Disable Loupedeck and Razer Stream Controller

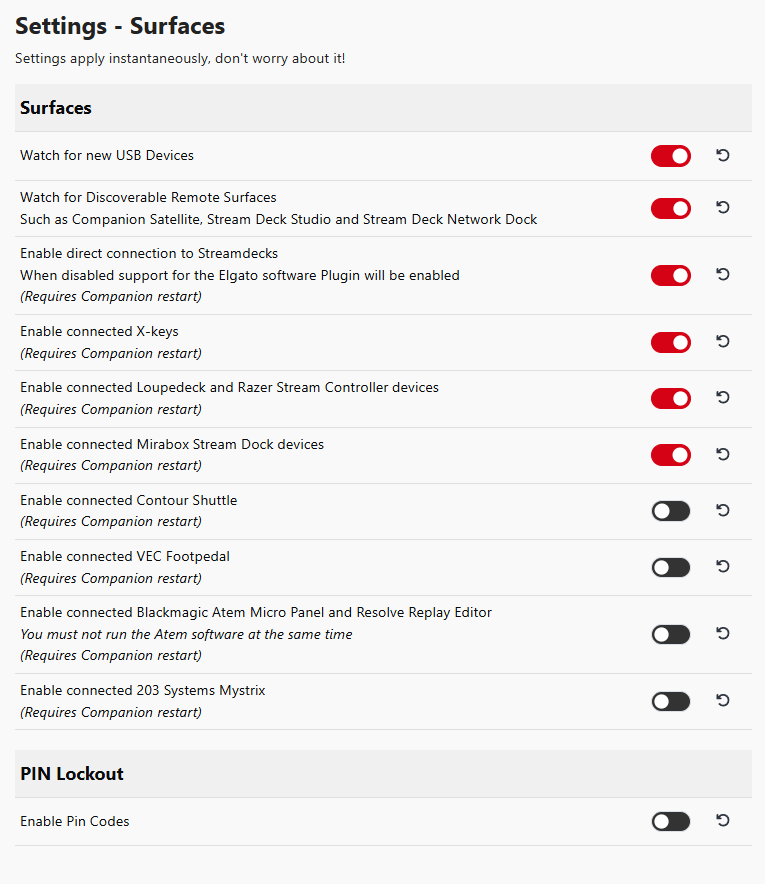click(671, 399)
